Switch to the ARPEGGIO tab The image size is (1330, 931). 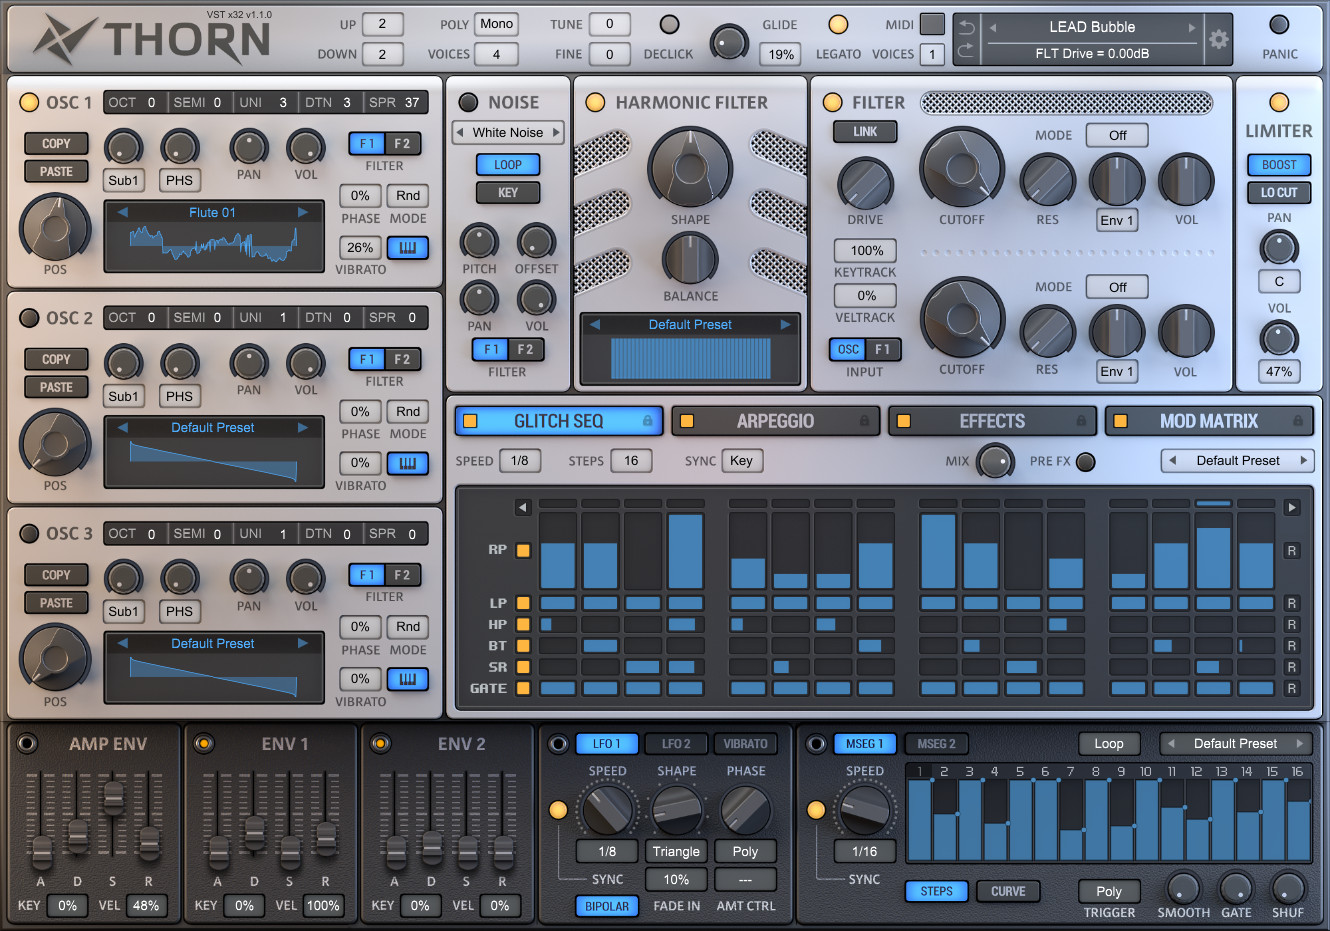(775, 421)
